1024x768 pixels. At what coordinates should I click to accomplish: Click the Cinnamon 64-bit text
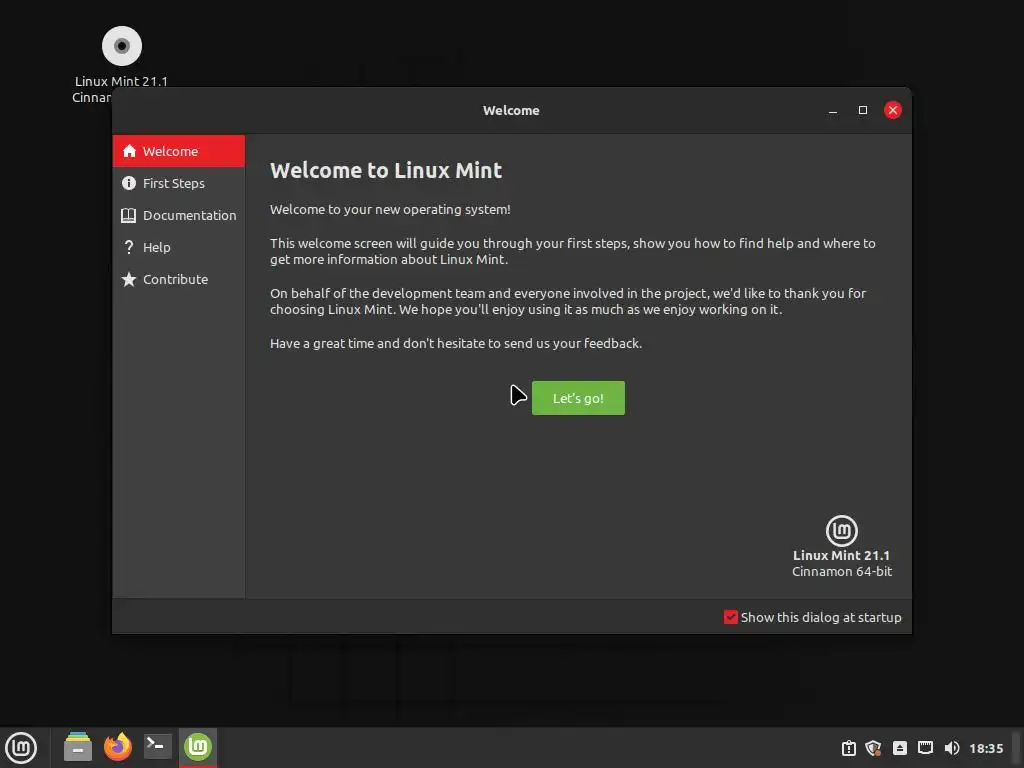pyautogui.click(x=842, y=571)
